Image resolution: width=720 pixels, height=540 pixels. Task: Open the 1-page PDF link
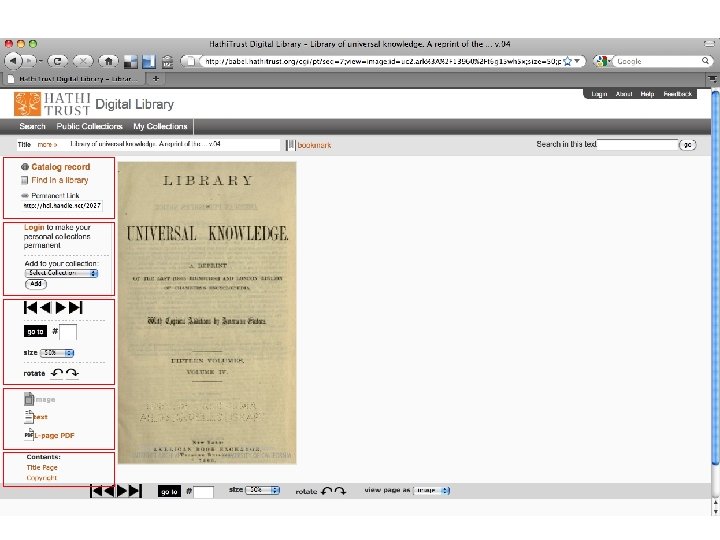click(54, 435)
